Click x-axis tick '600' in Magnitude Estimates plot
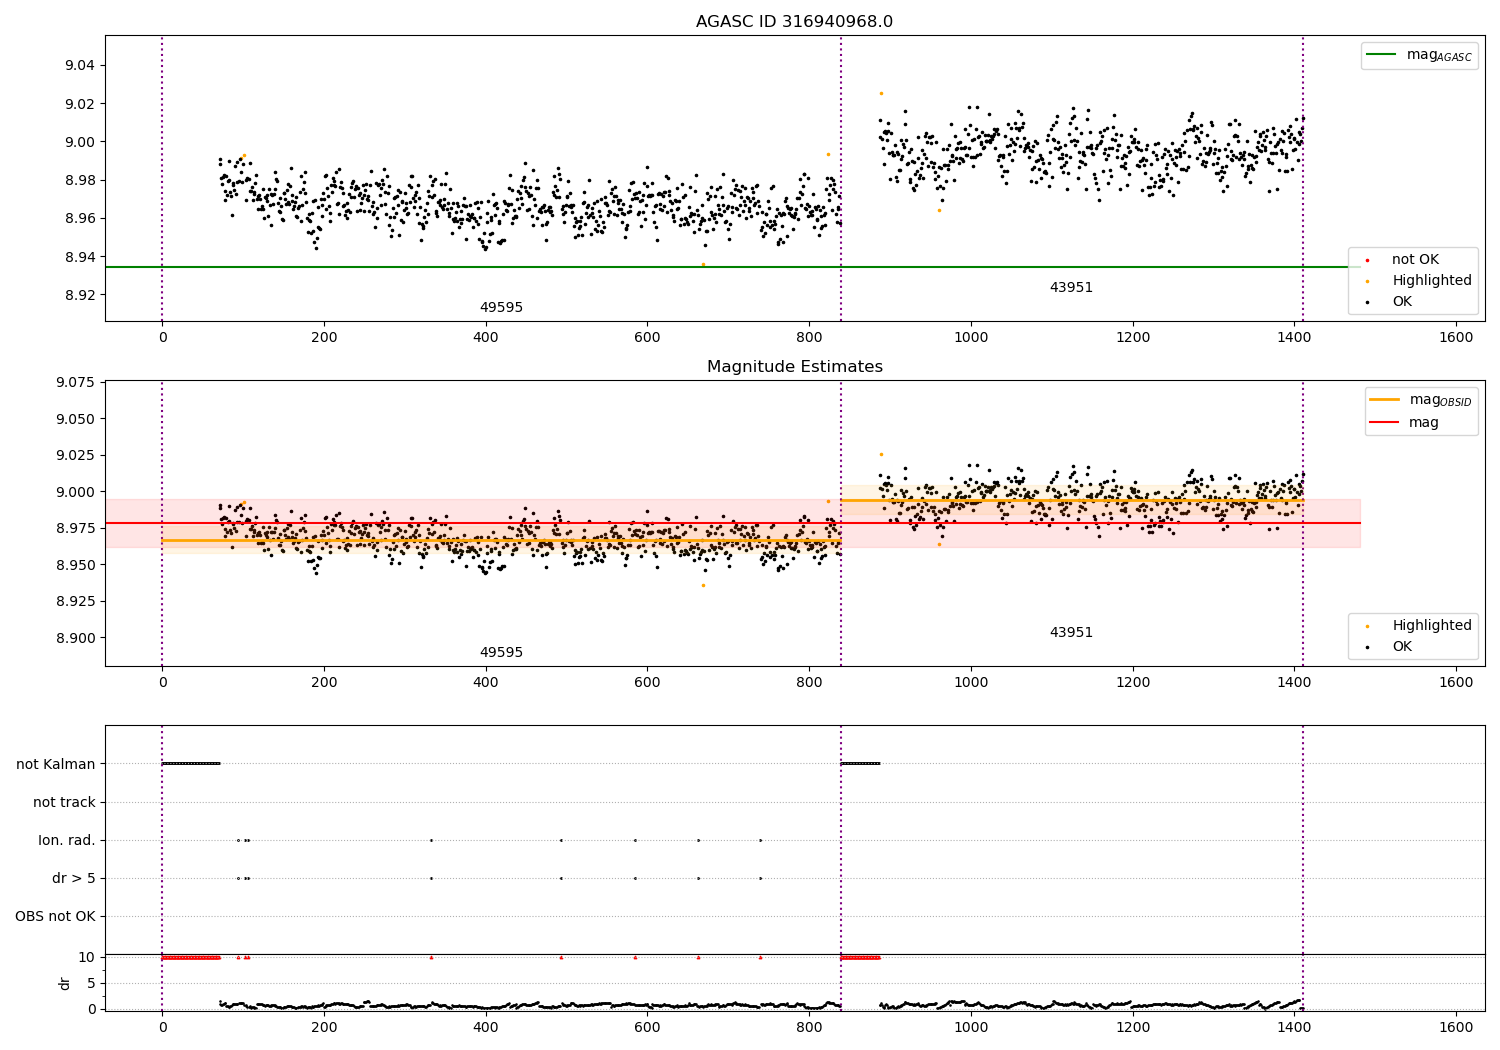This screenshot has width=1500, height=1050. [647, 682]
